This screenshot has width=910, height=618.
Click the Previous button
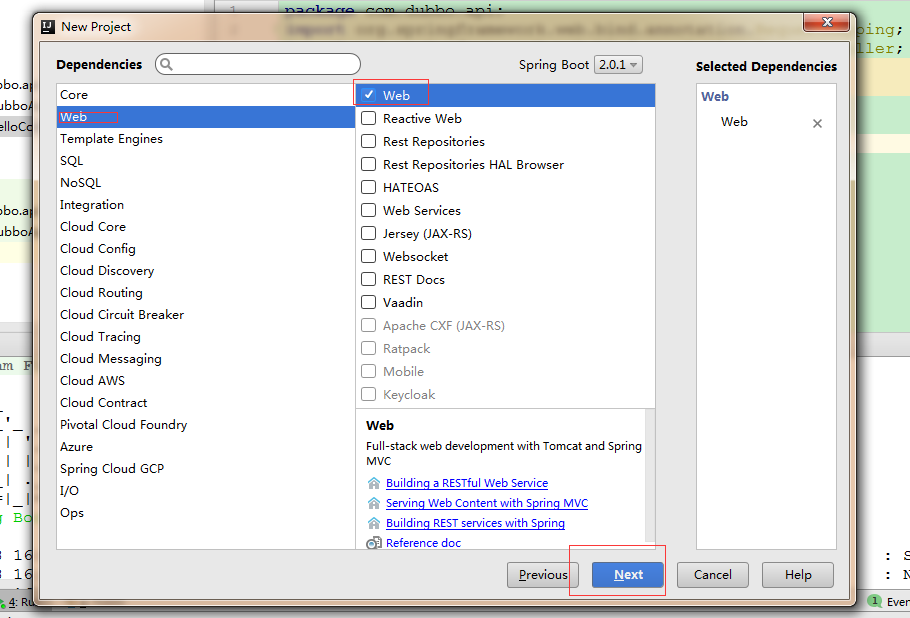tap(543, 574)
